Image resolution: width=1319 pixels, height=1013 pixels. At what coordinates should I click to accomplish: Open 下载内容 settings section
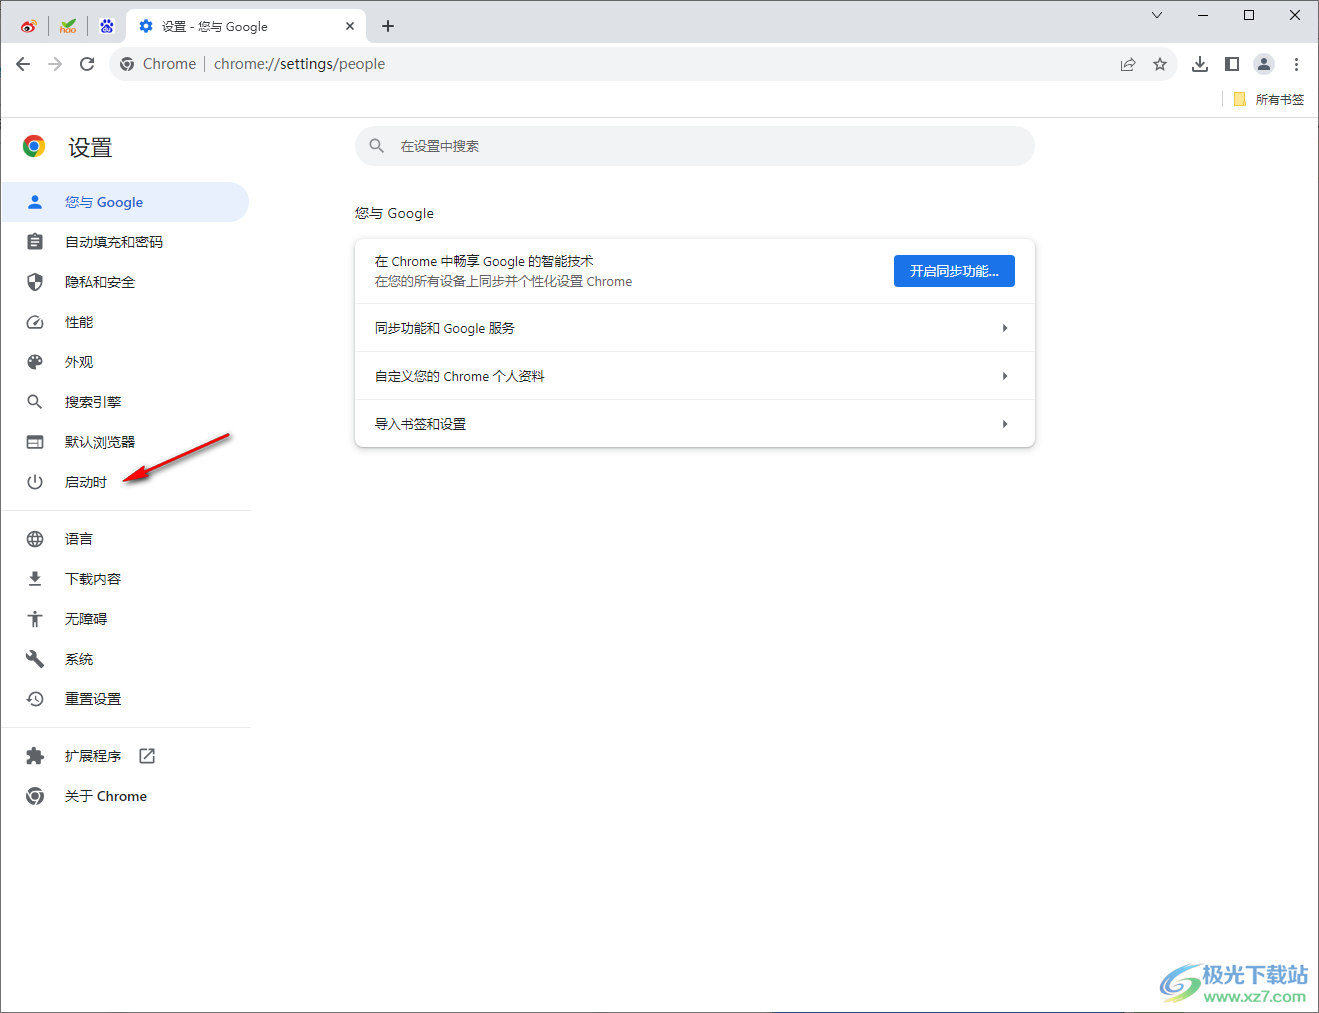(125, 579)
